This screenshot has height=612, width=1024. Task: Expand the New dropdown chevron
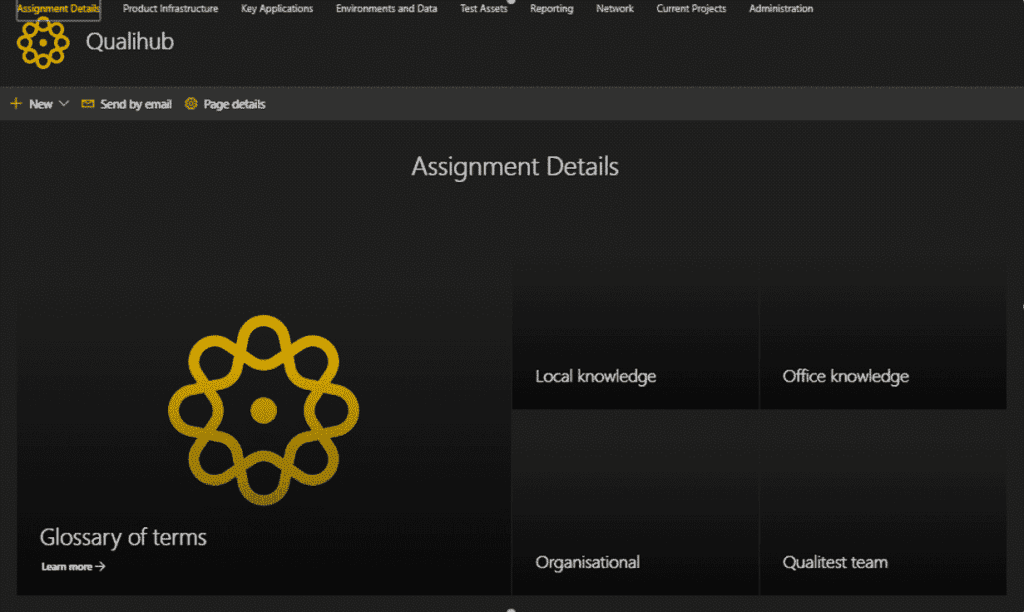pyautogui.click(x=64, y=103)
